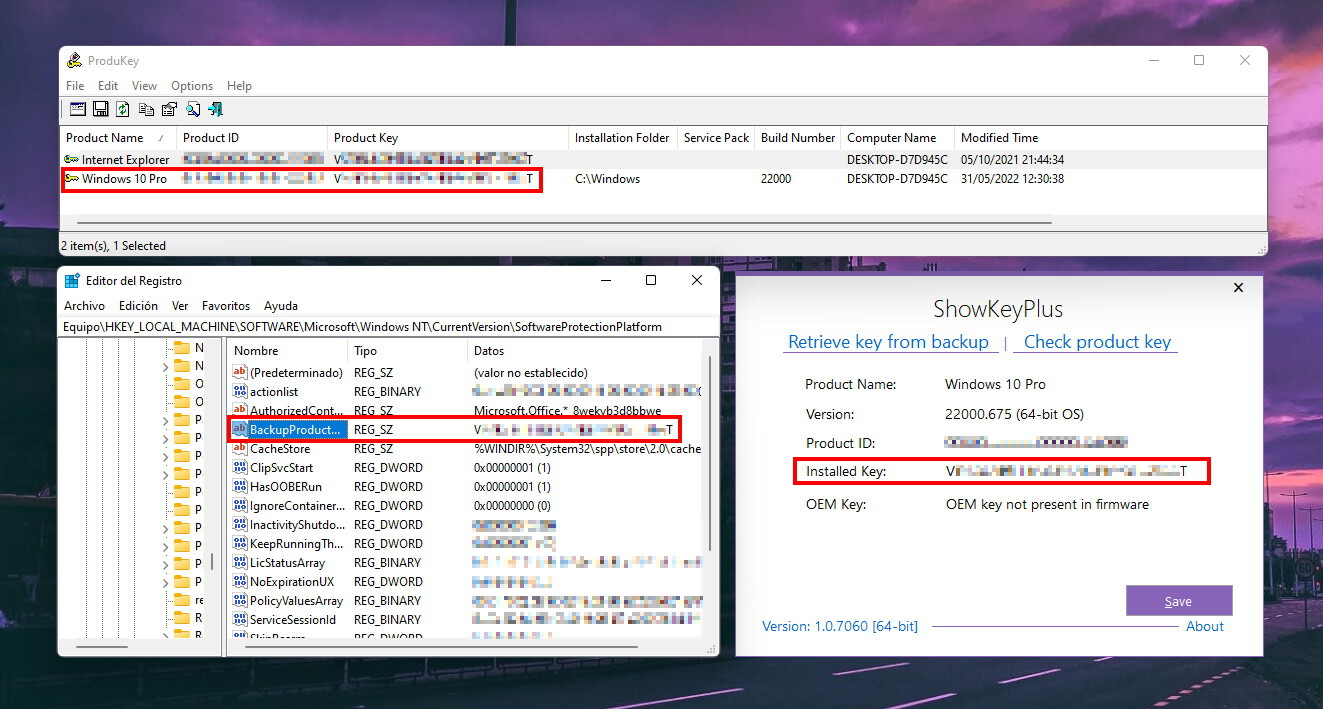Switch to the Check product key tab
The height and width of the screenshot is (709, 1323).
[1096, 342]
